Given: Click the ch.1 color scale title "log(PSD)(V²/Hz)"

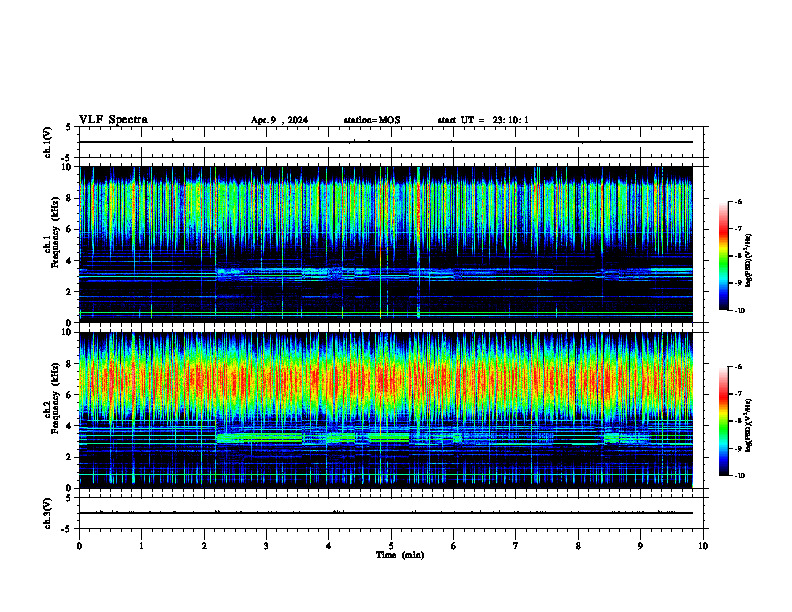Looking at the screenshot, I should pyautogui.click(x=749, y=260).
